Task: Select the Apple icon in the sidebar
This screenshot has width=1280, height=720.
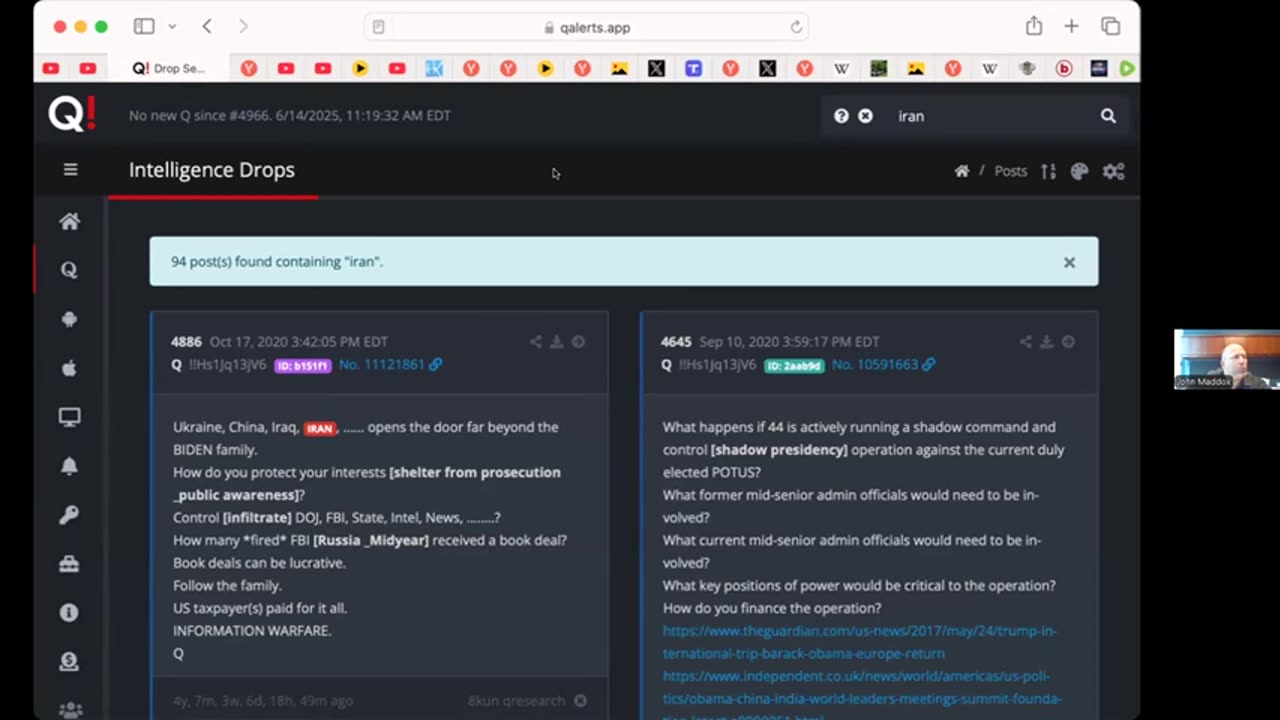Action: tap(69, 368)
